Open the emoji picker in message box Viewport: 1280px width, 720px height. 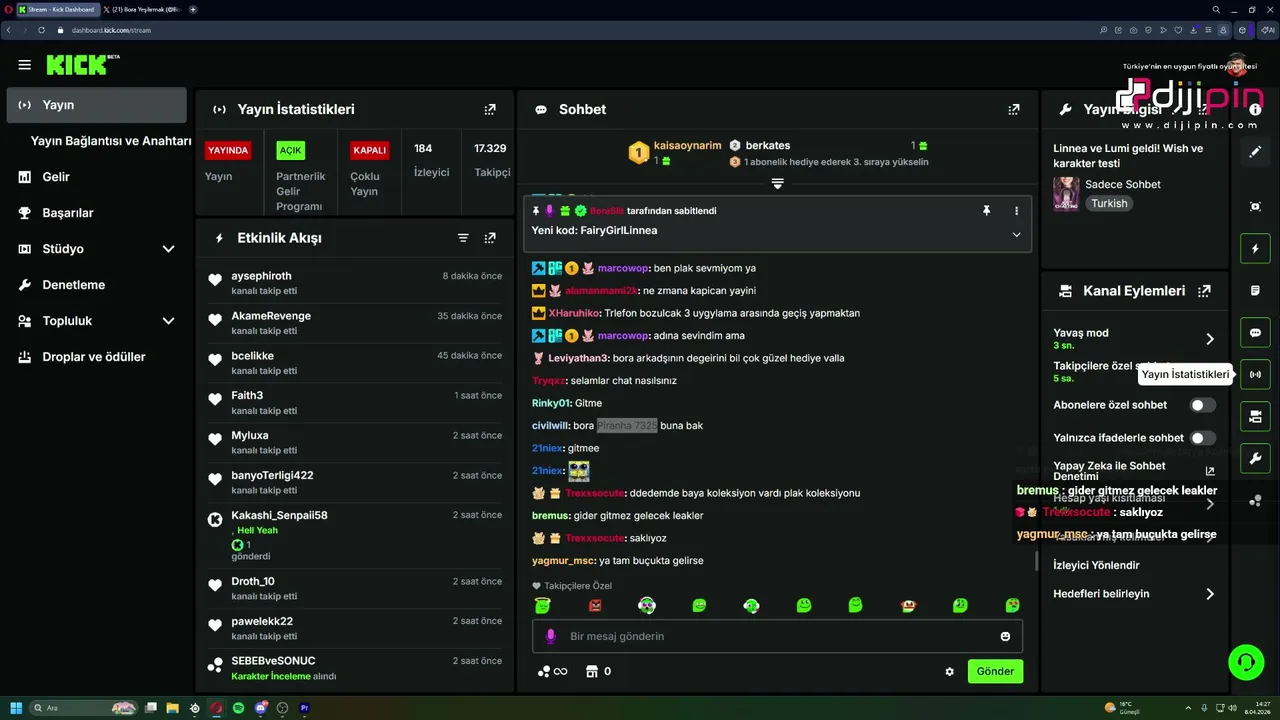[1005, 636]
